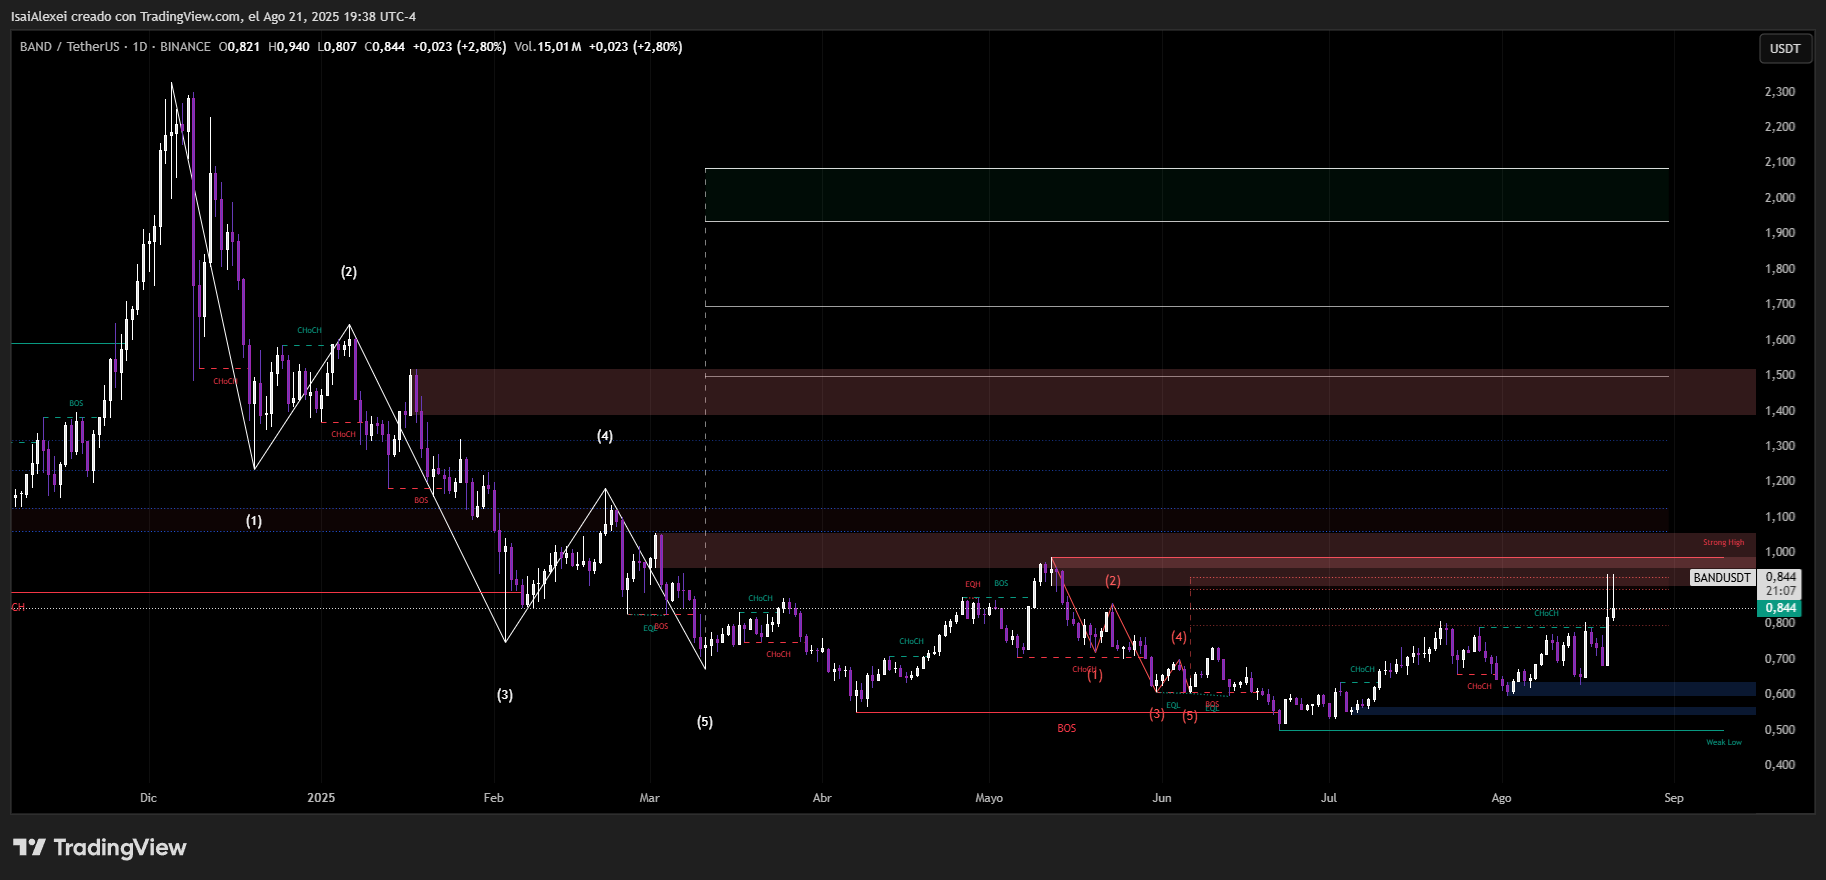This screenshot has width=1826, height=880.
Task: Select the Strong High label
Action: pos(1723,543)
